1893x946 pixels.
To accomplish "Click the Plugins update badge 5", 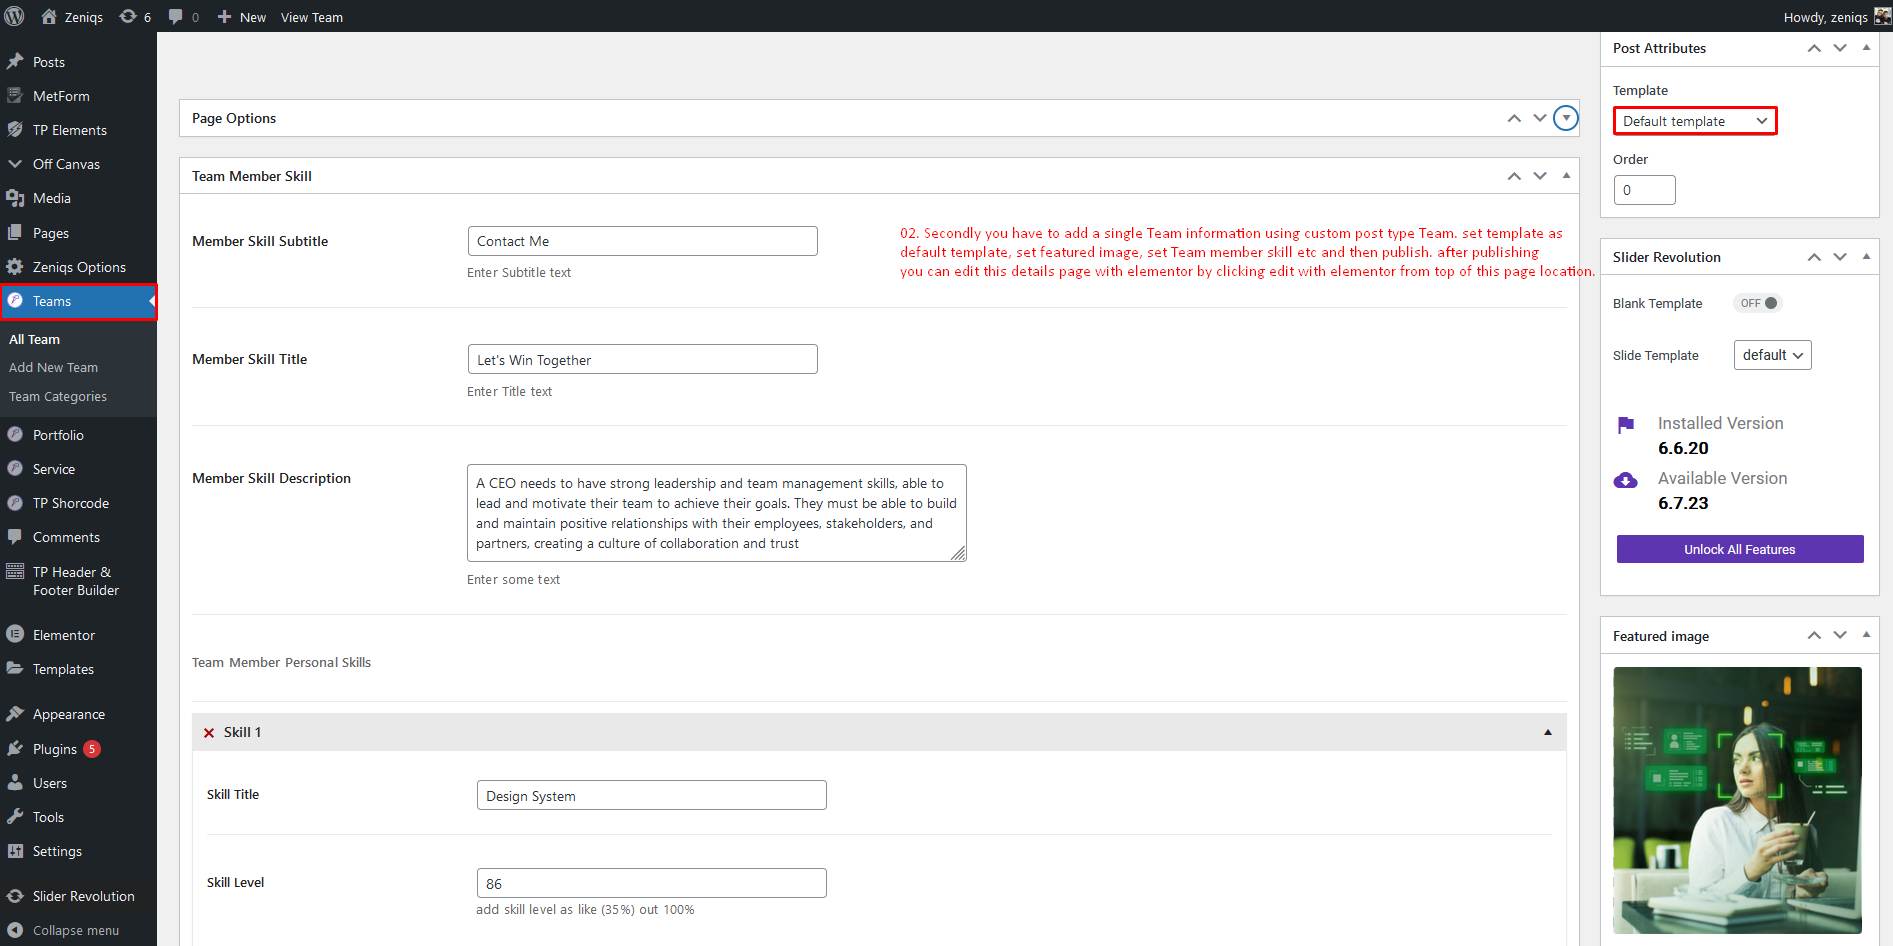I will 92,749.
